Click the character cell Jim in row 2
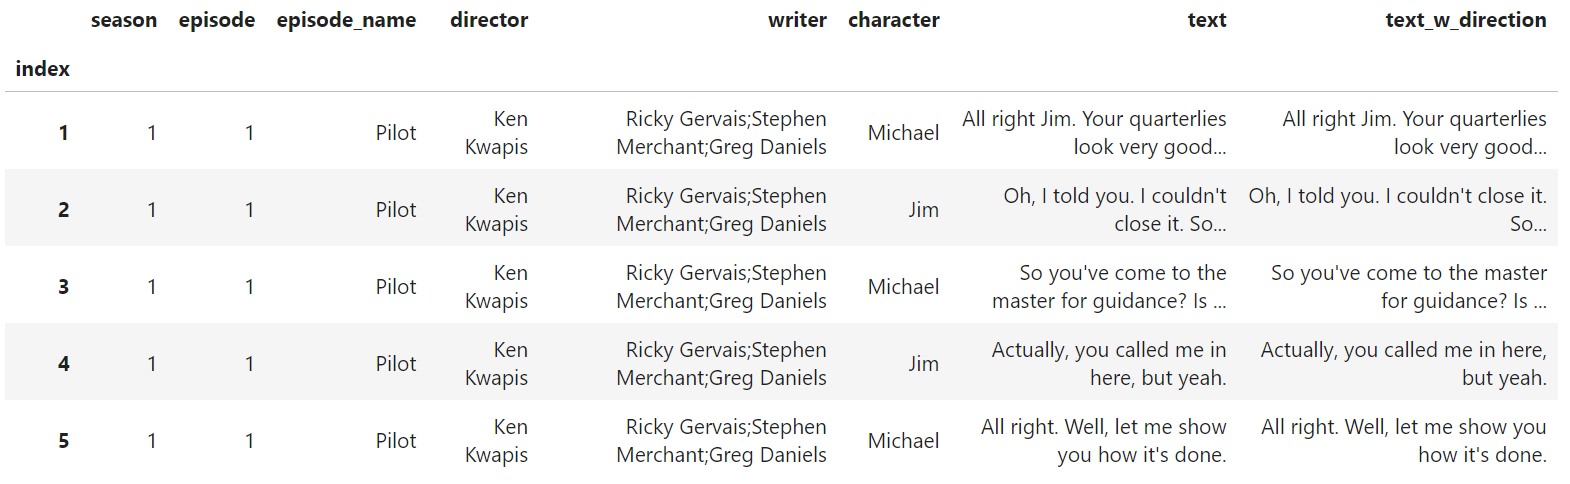Viewport: 1570px width, 484px height. point(923,210)
